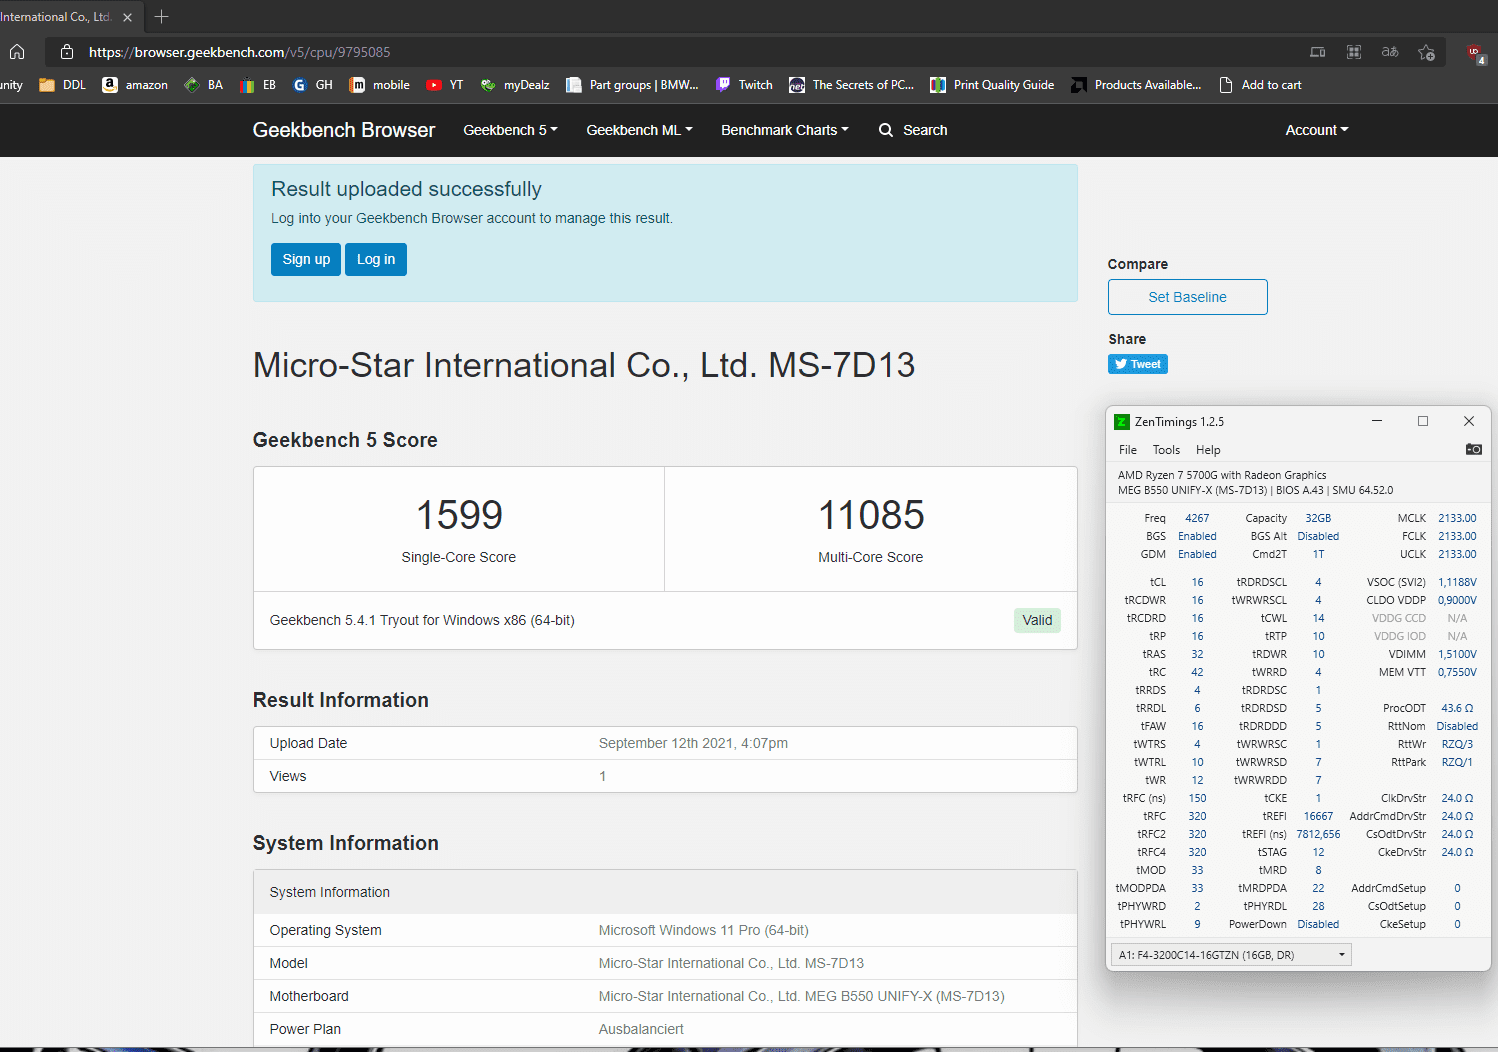Click the Freq value 4267 in ZenTimings
Image resolution: width=1498 pixels, height=1052 pixels.
tap(1197, 518)
